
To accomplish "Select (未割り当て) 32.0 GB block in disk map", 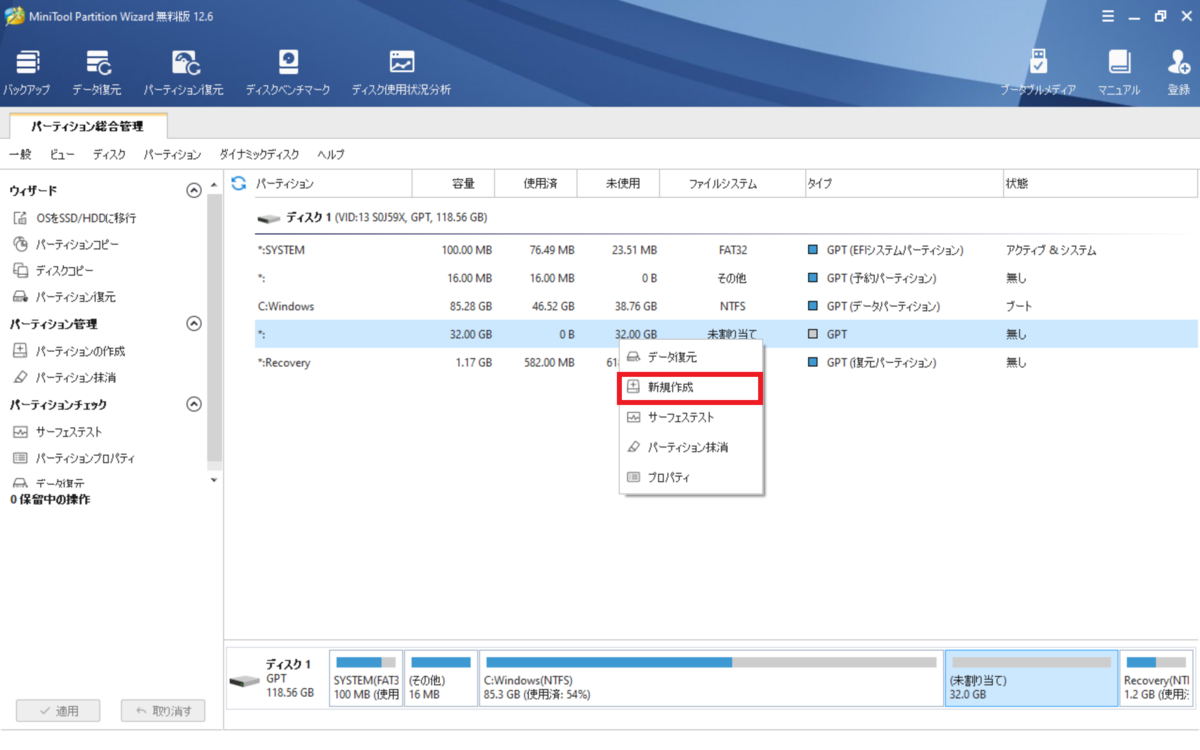I will tap(1031, 678).
